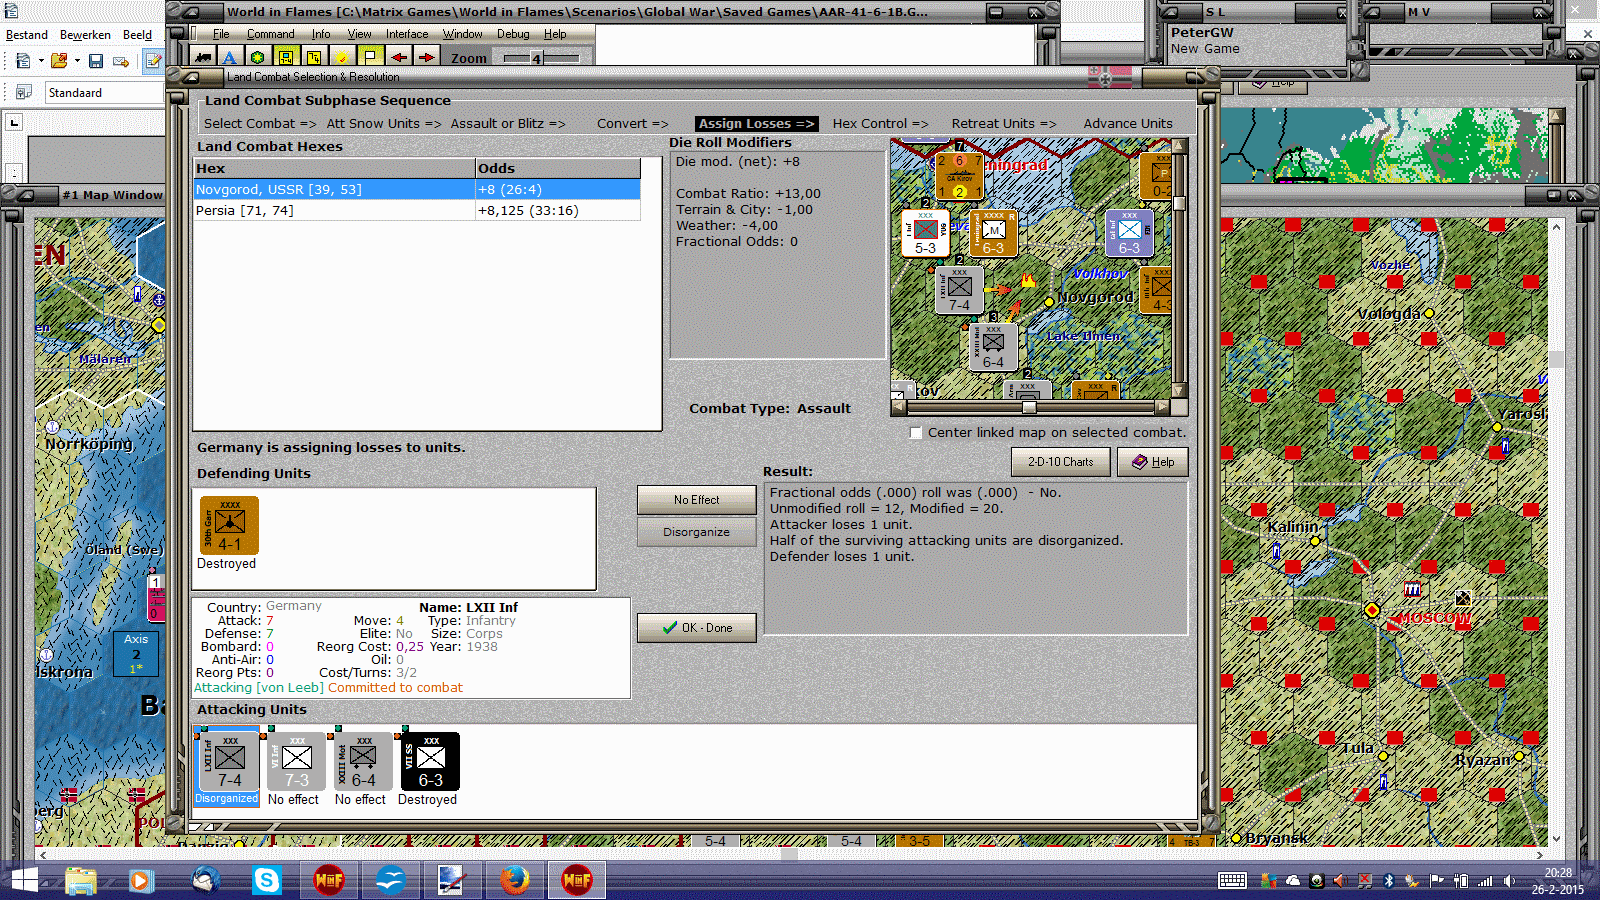Open the on-screen keyboard tray icon
Image resolution: width=1600 pixels, height=900 pixels.
point(1232,881)
